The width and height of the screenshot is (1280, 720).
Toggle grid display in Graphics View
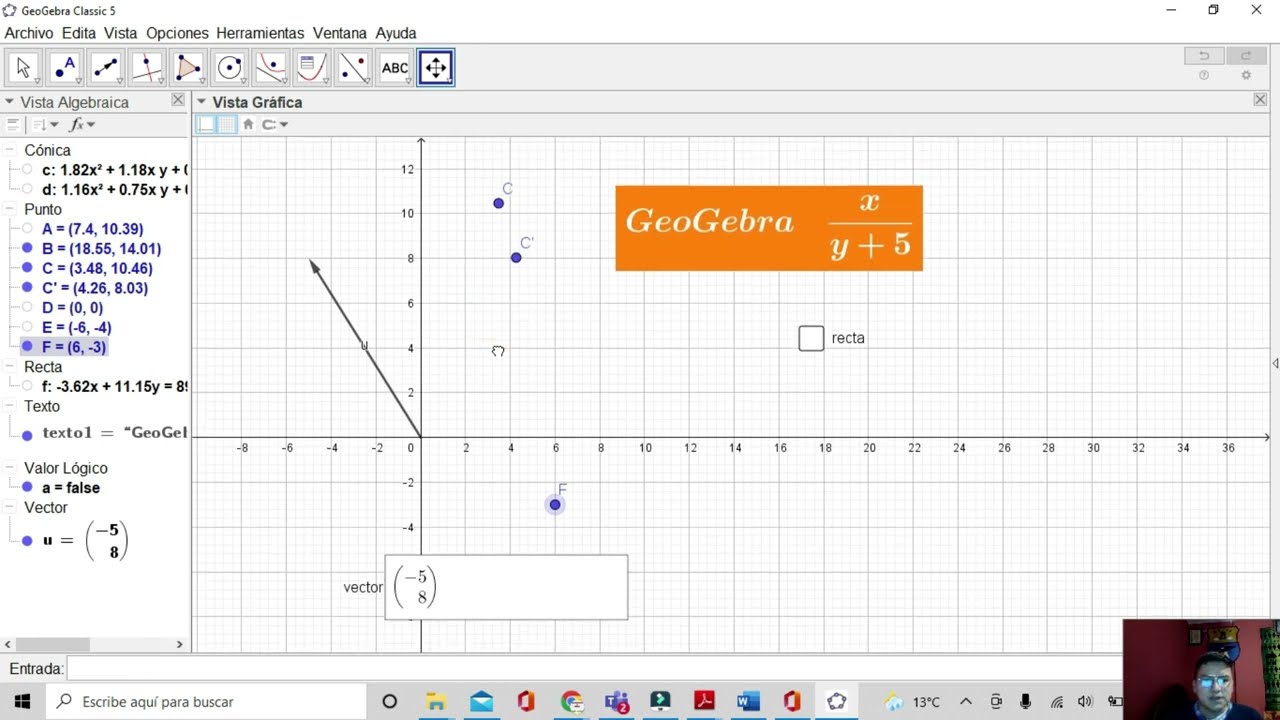[x=226, y=124]
